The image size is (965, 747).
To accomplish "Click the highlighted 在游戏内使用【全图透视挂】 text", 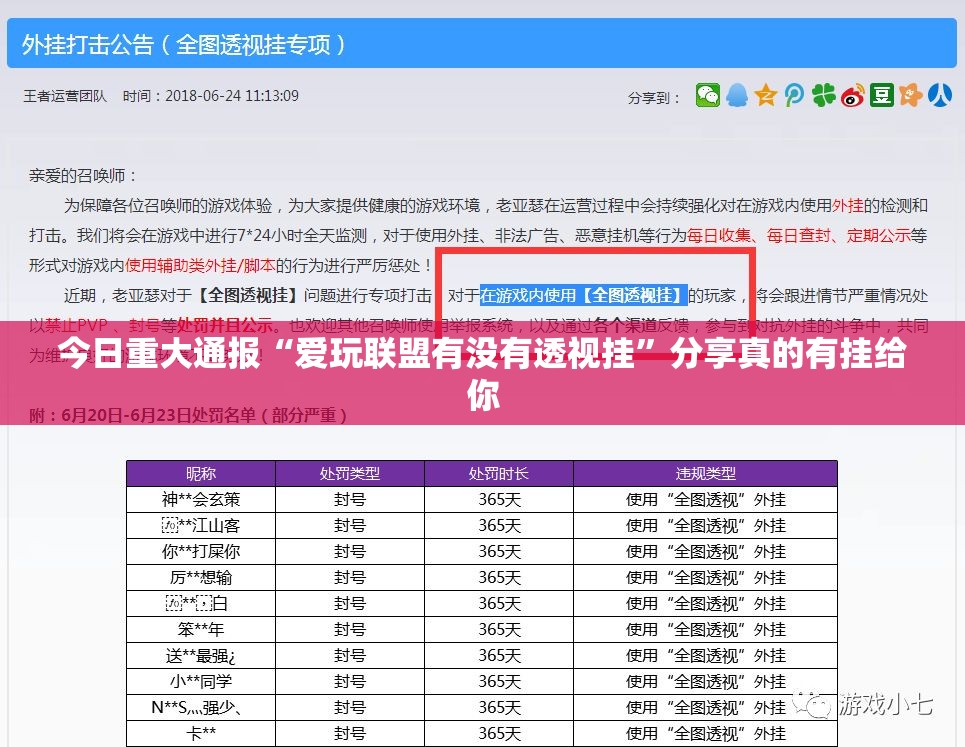I will tap(583, 295).
